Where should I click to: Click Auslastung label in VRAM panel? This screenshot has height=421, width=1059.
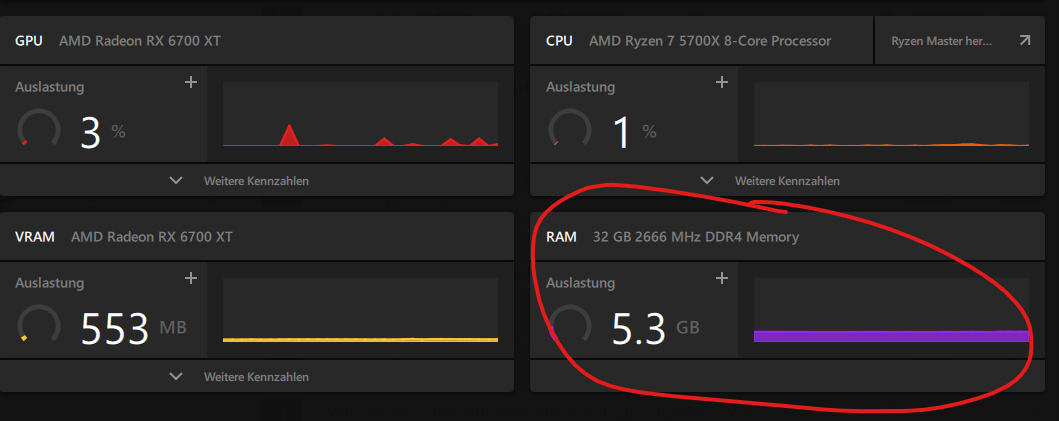pyautogui.click(x=49, y=282)
